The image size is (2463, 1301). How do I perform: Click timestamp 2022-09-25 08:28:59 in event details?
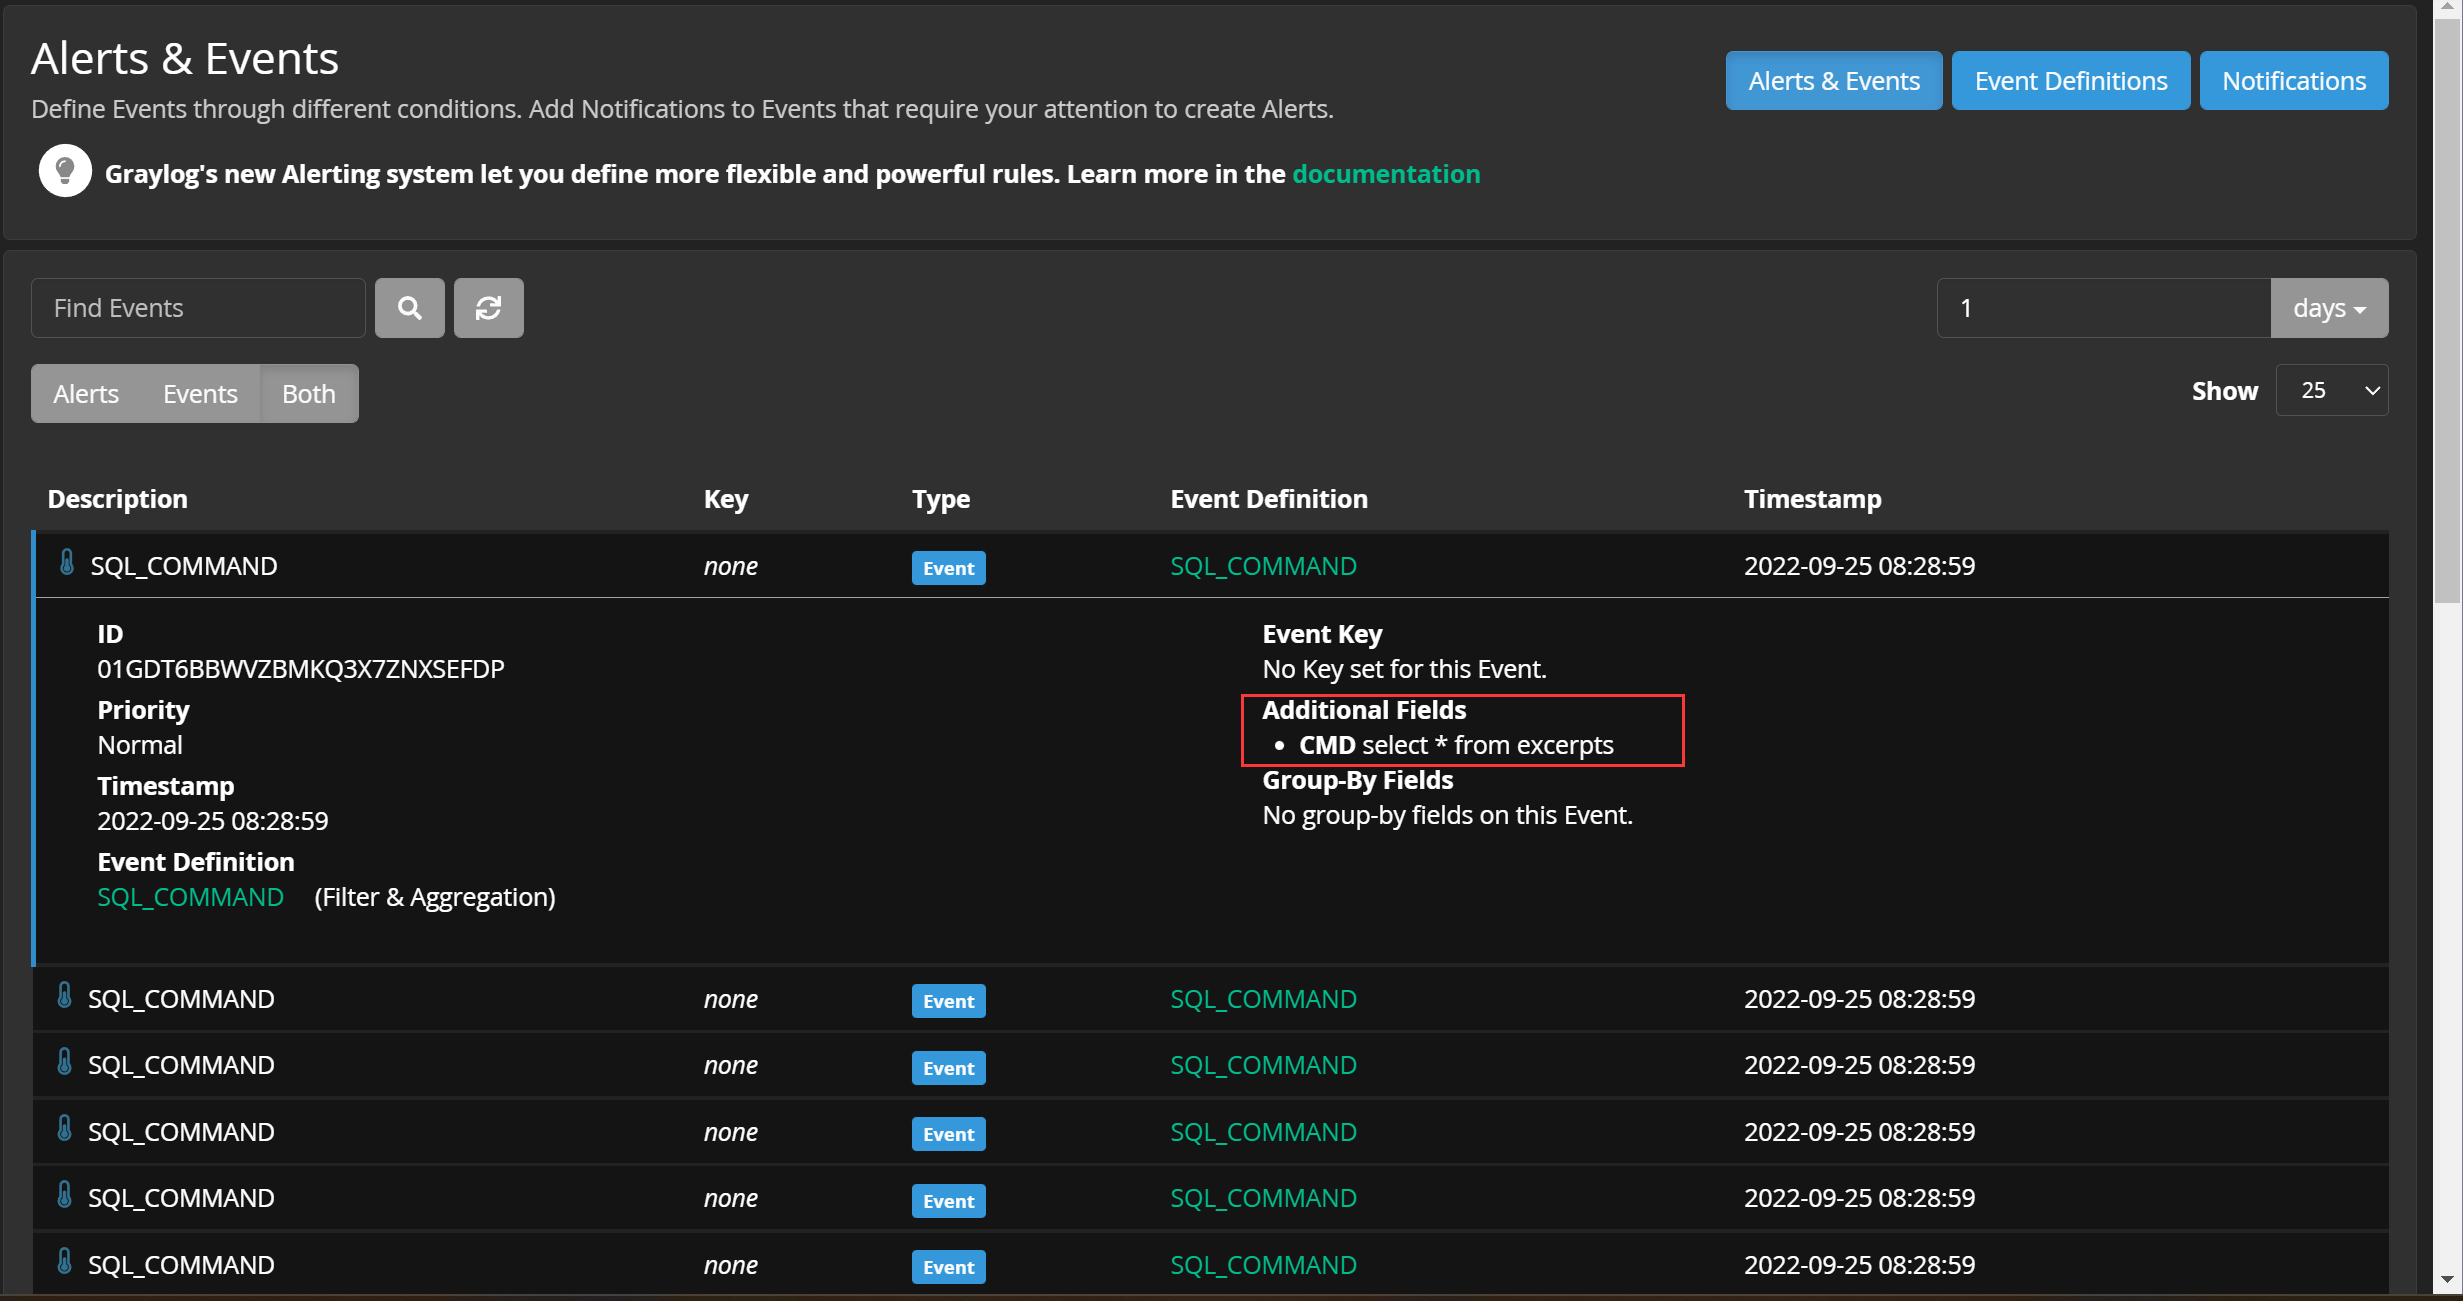[213, 821]
